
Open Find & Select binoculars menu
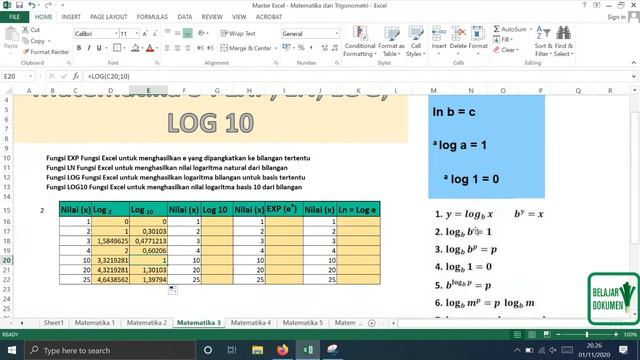click(564, 42)
